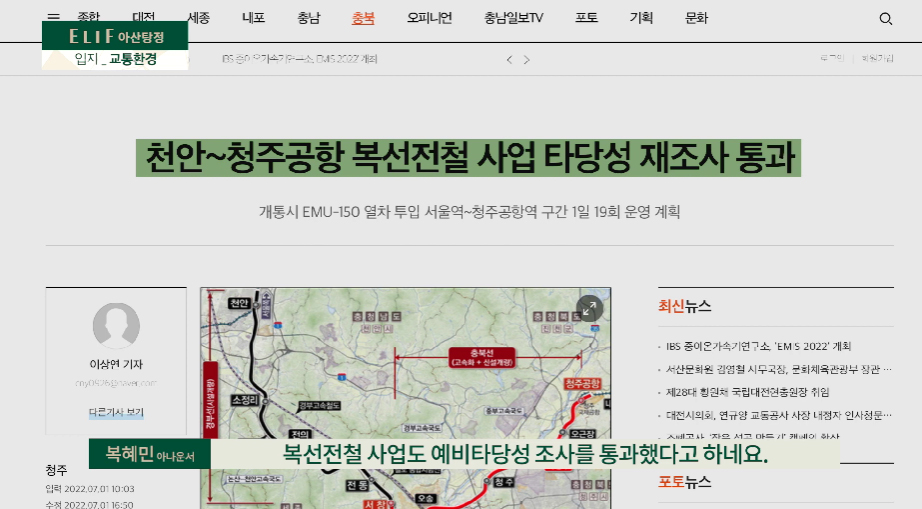The width and height of the screenshot is (922, 509).
Task: Click the 최신뉴스 section heading
Action: (684, 306)
